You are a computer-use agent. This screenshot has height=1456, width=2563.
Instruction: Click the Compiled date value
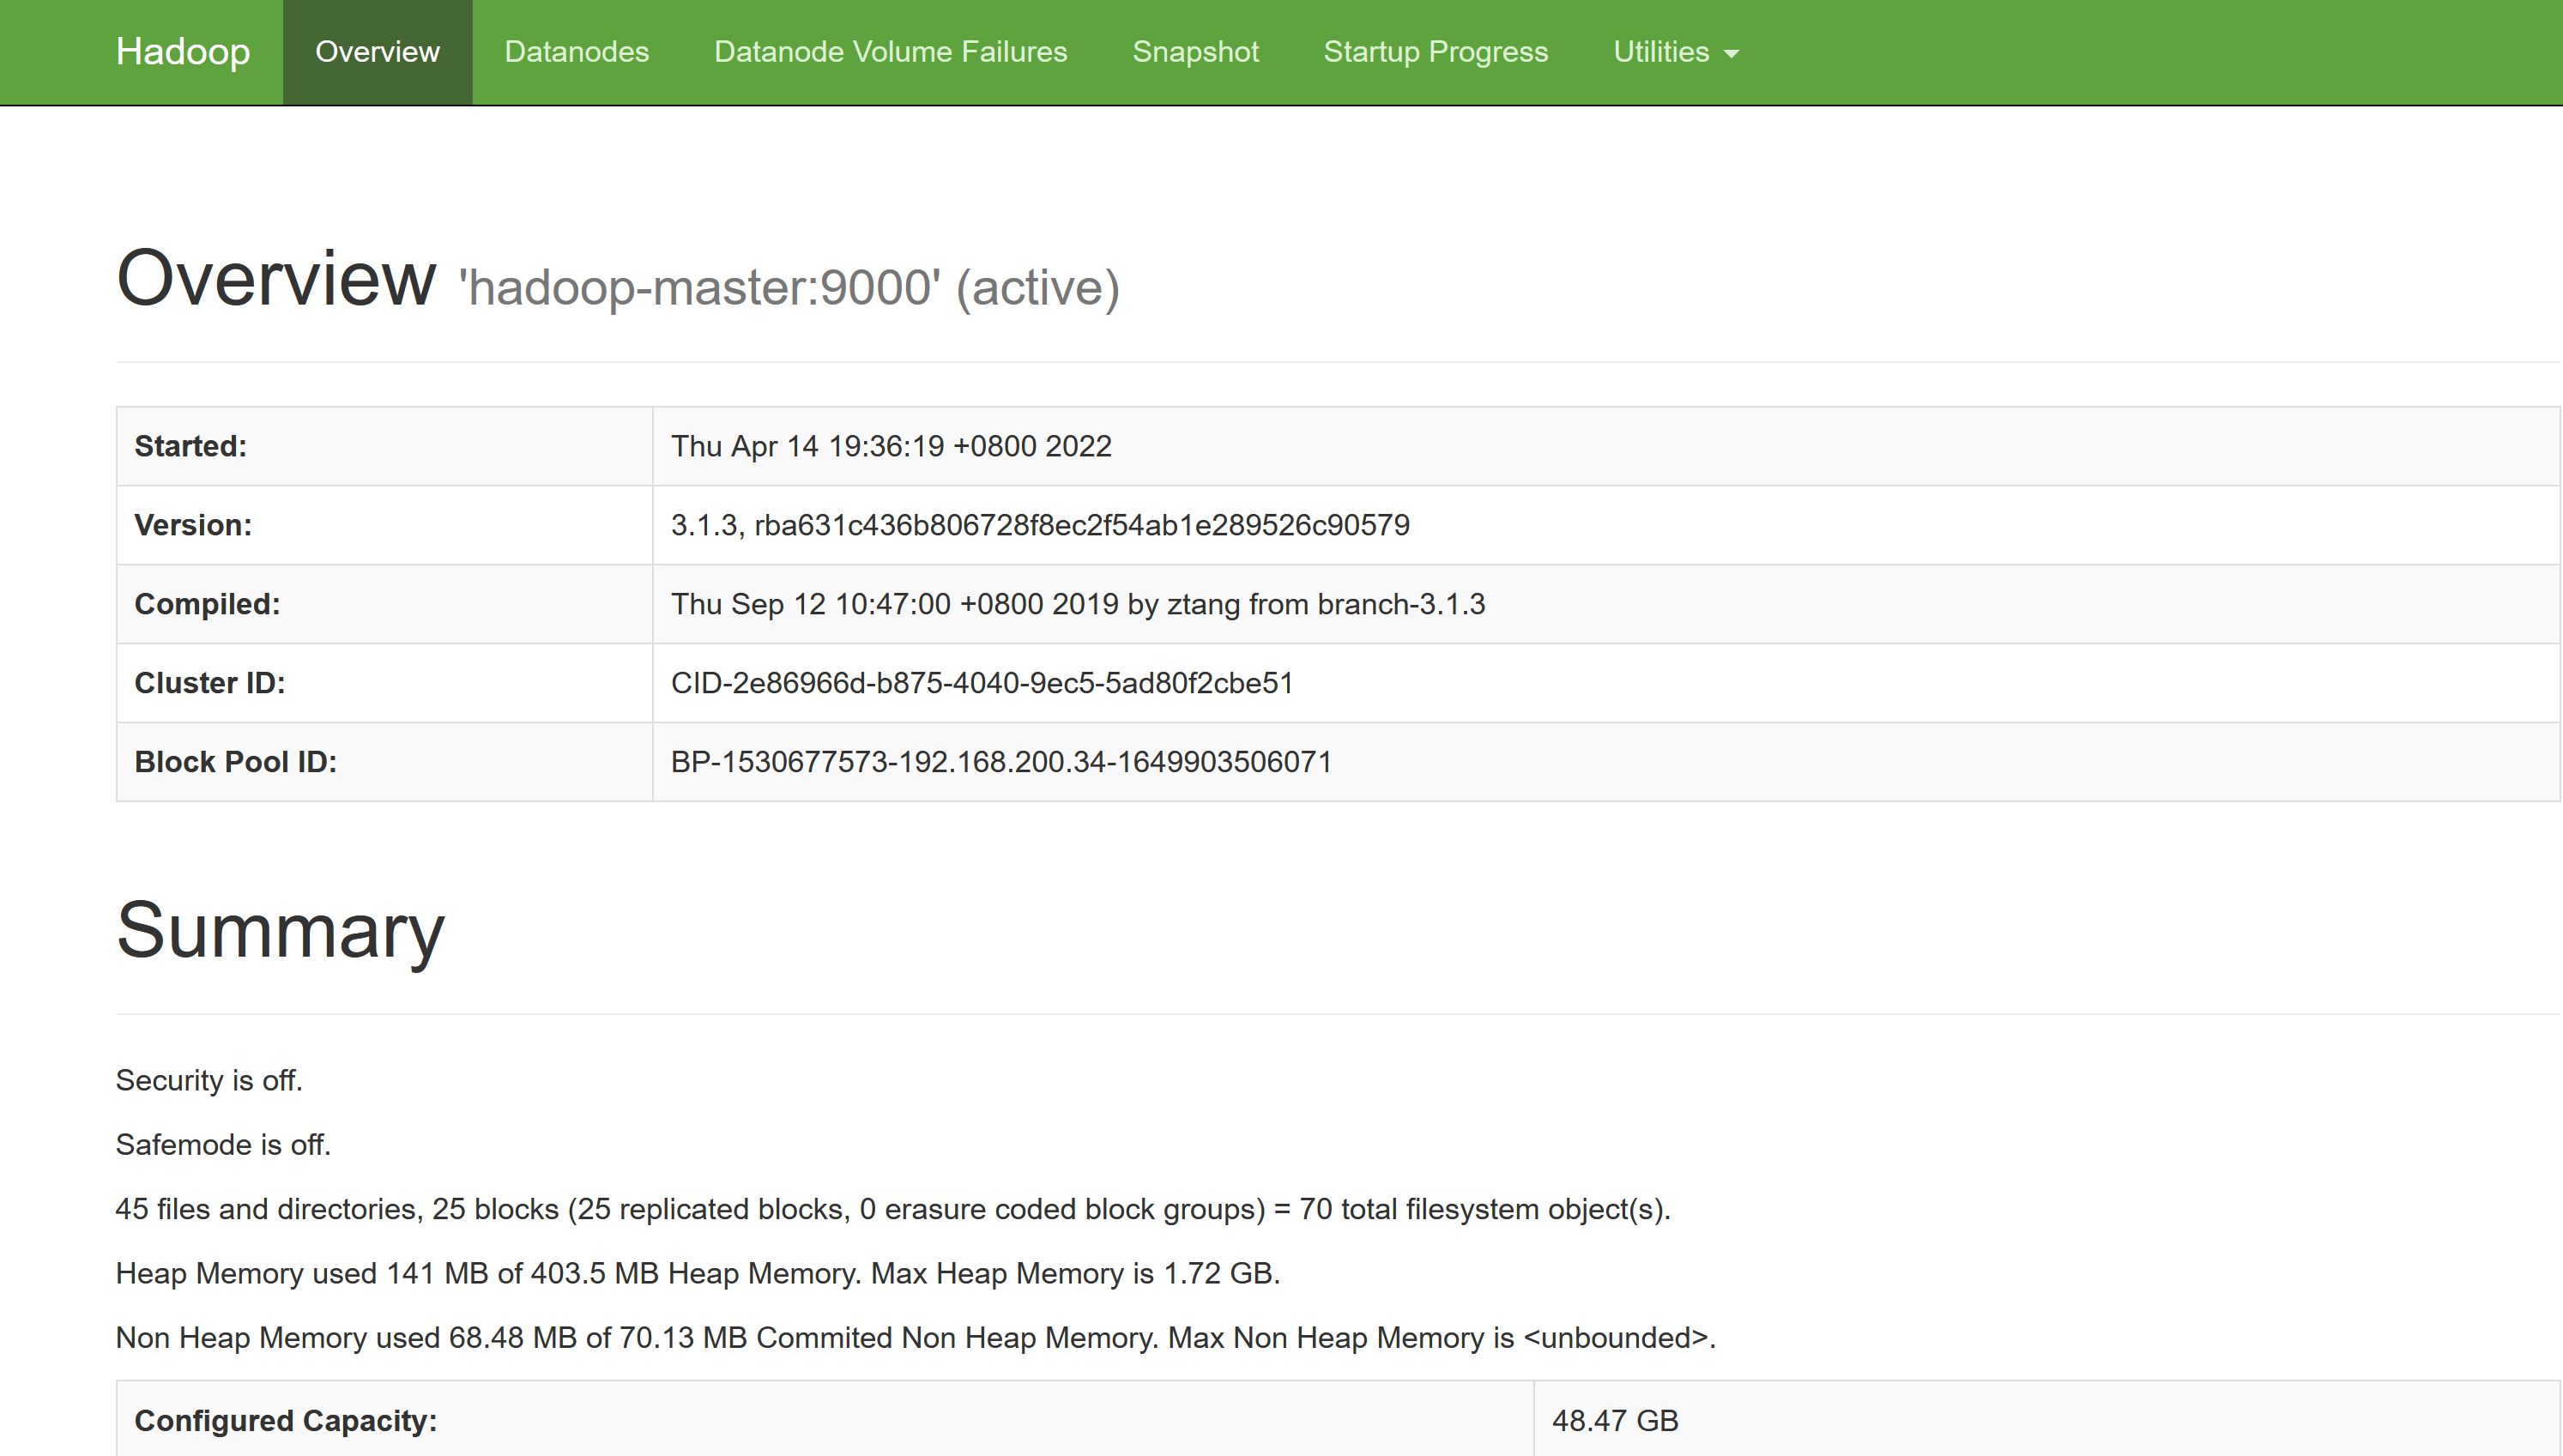tap(1078, 604)
